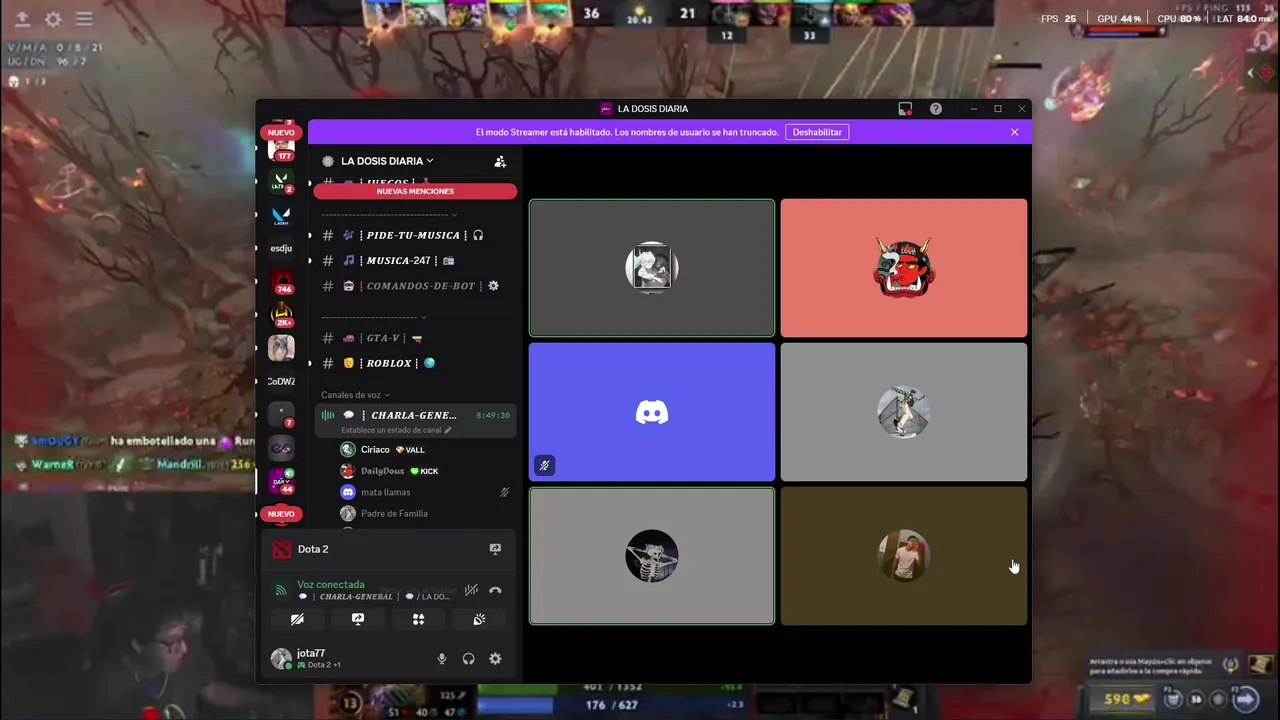Focus the skeleton avatar video tile
This screenshot has width=1280, height=720.
652,556
